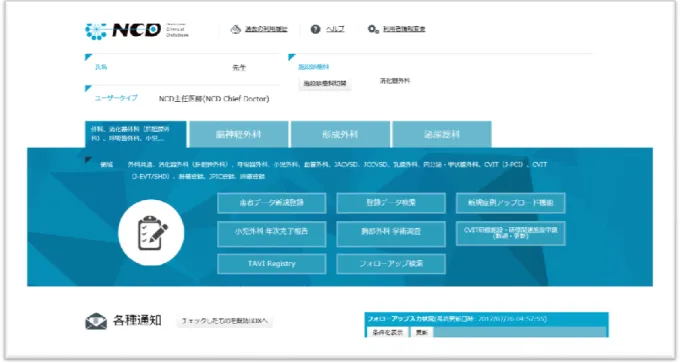Select the first surgery departments tab

click(136, 134)
